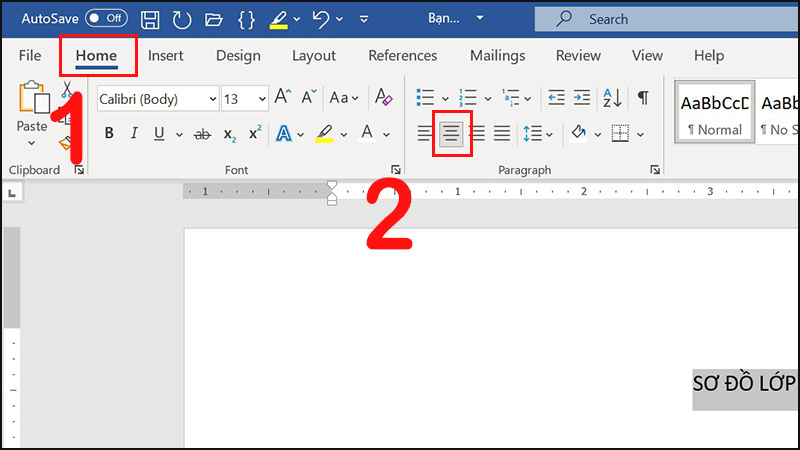Image resolution: width=800 pixels, height=450 pixels.
Task: Open the References tab
Action: [402, 56]
